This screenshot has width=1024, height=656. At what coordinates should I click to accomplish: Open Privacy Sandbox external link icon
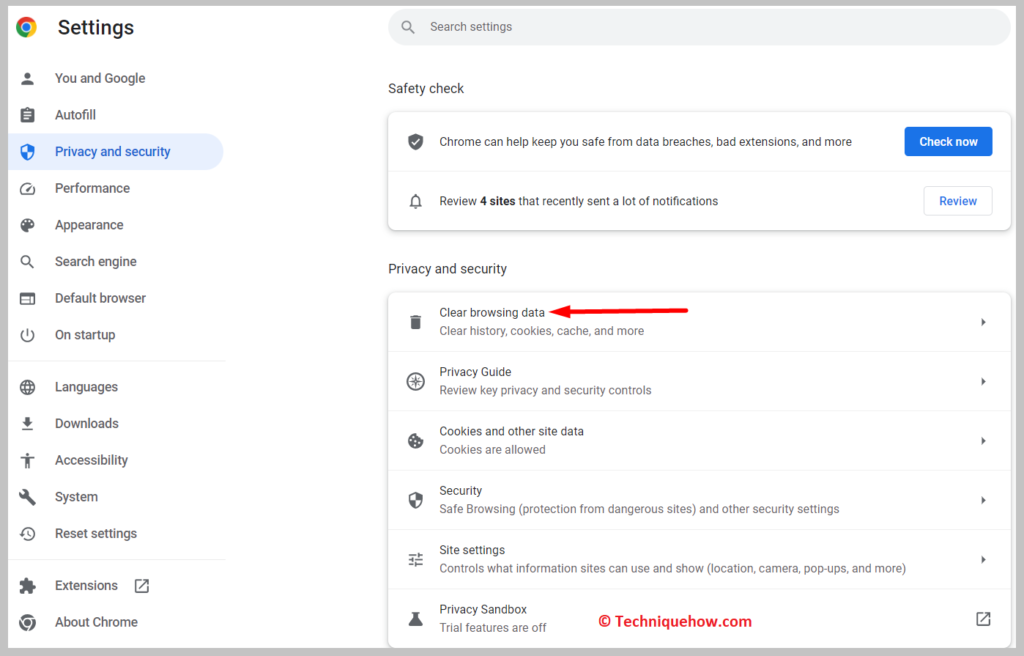coord(983,619)
